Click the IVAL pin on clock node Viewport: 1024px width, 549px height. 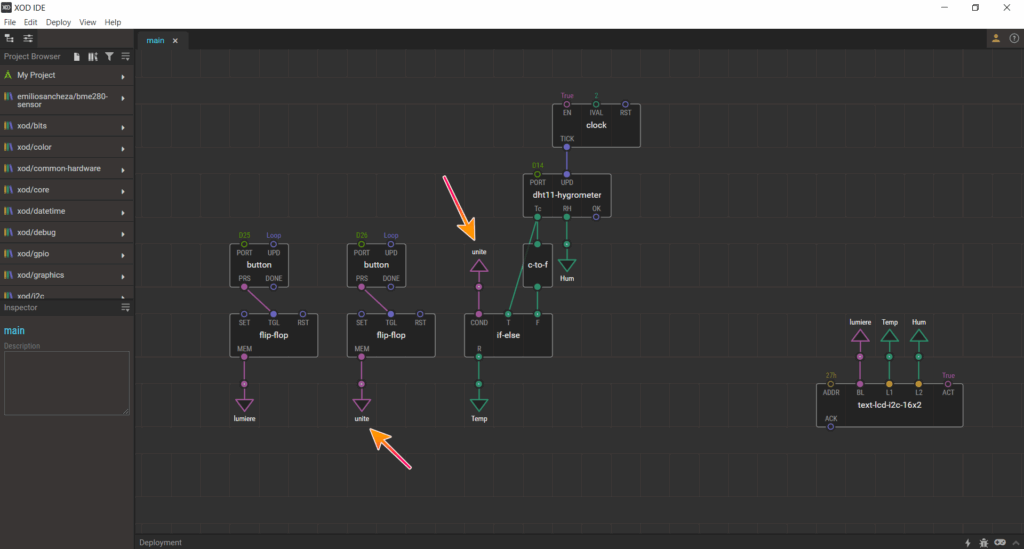tap(596, 104)
